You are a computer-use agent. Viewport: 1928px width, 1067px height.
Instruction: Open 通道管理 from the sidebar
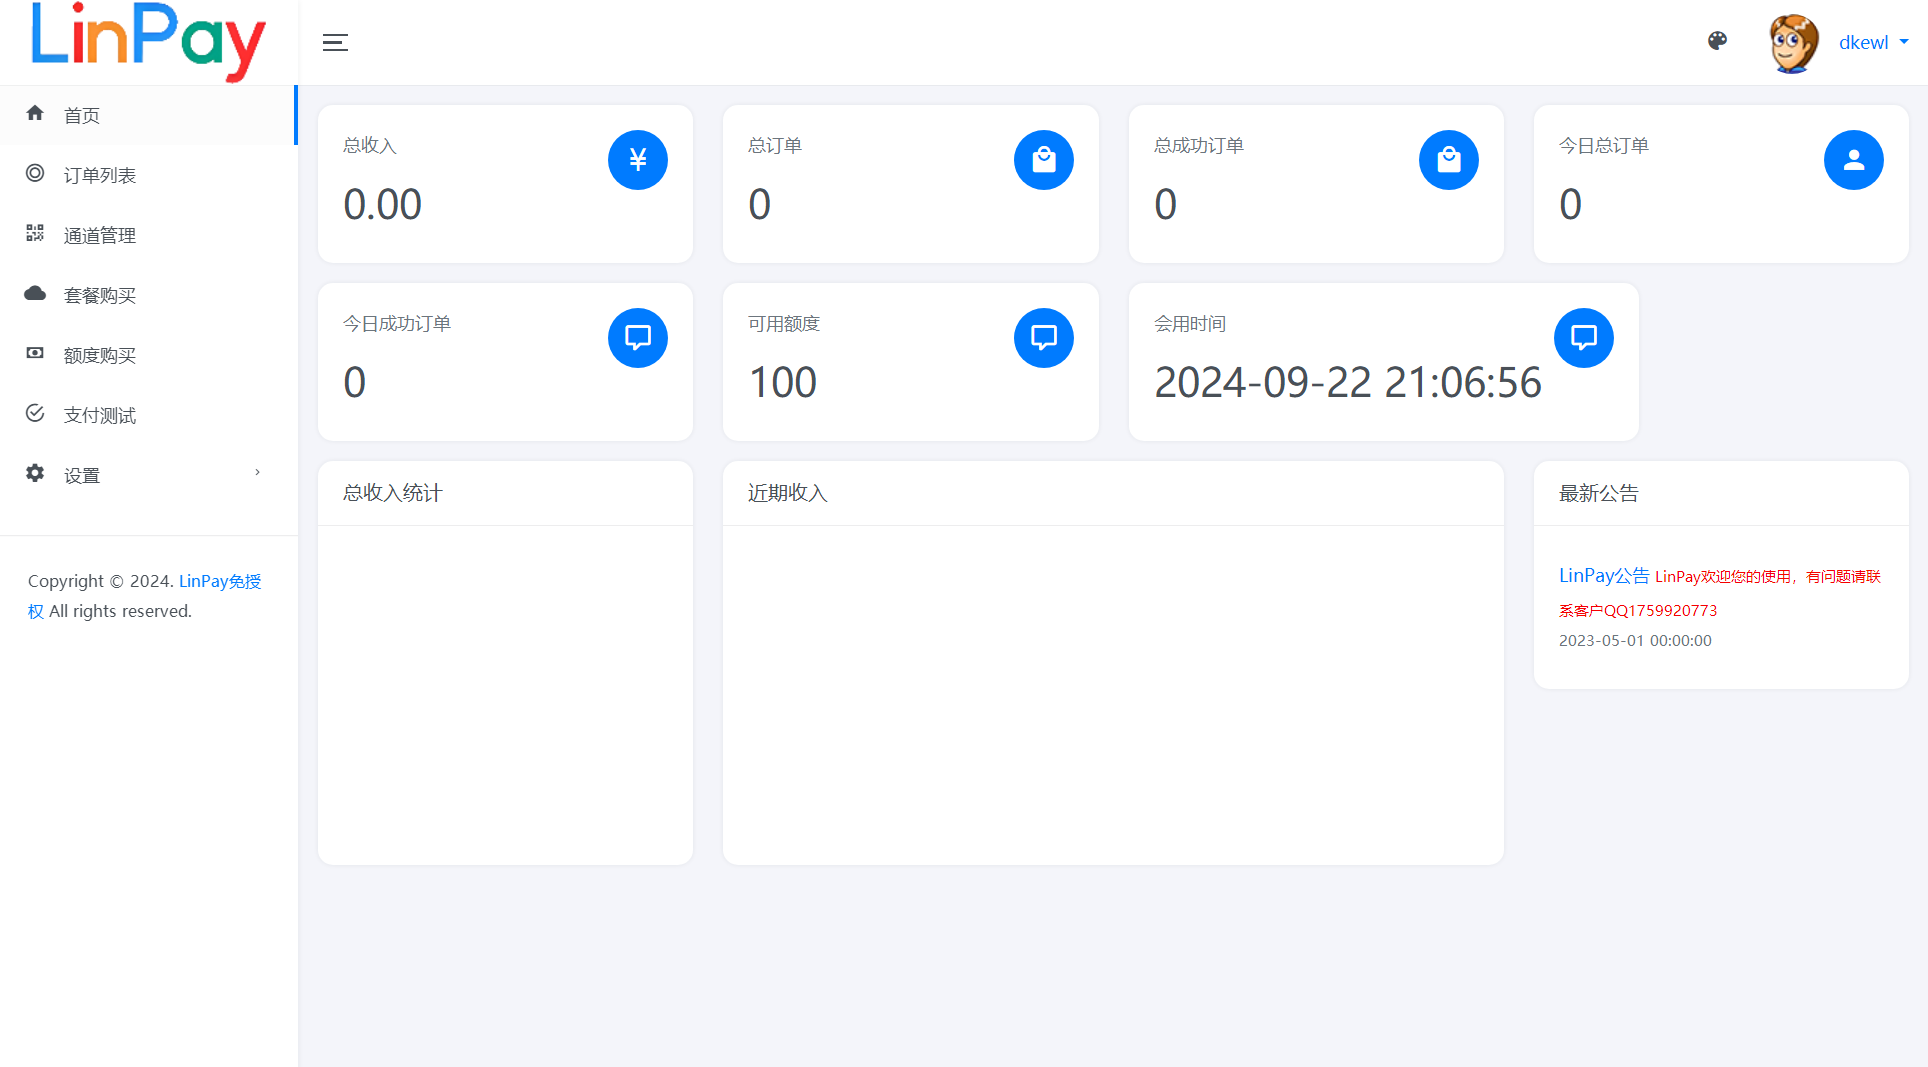click(x=100, y=234)
